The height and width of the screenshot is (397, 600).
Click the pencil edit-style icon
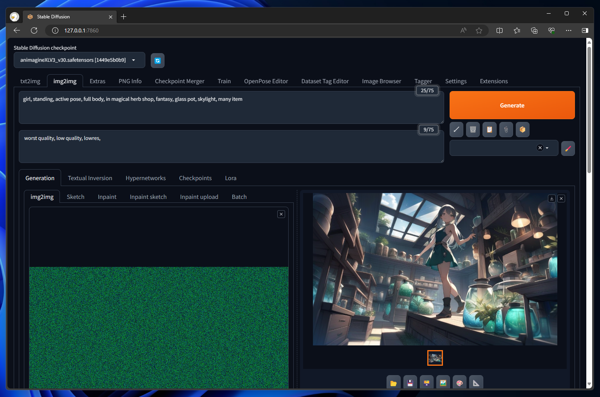tap(568, 149)
